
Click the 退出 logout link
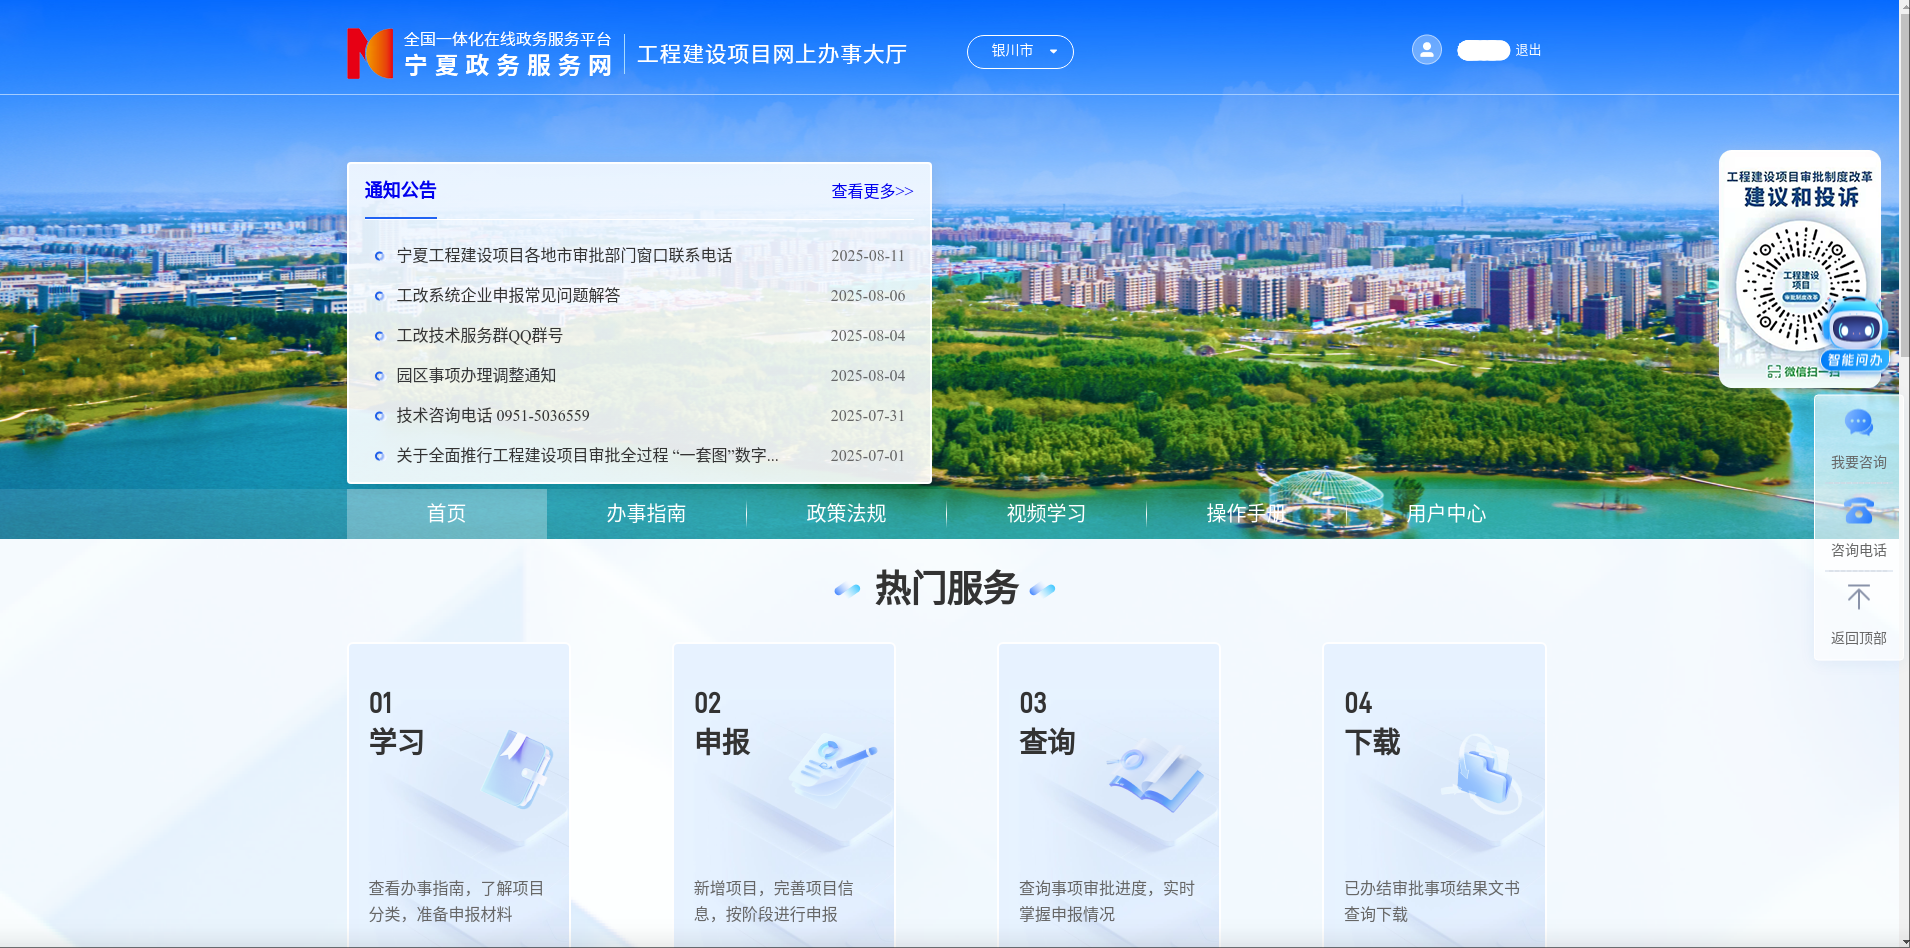tap(1528, 50)
